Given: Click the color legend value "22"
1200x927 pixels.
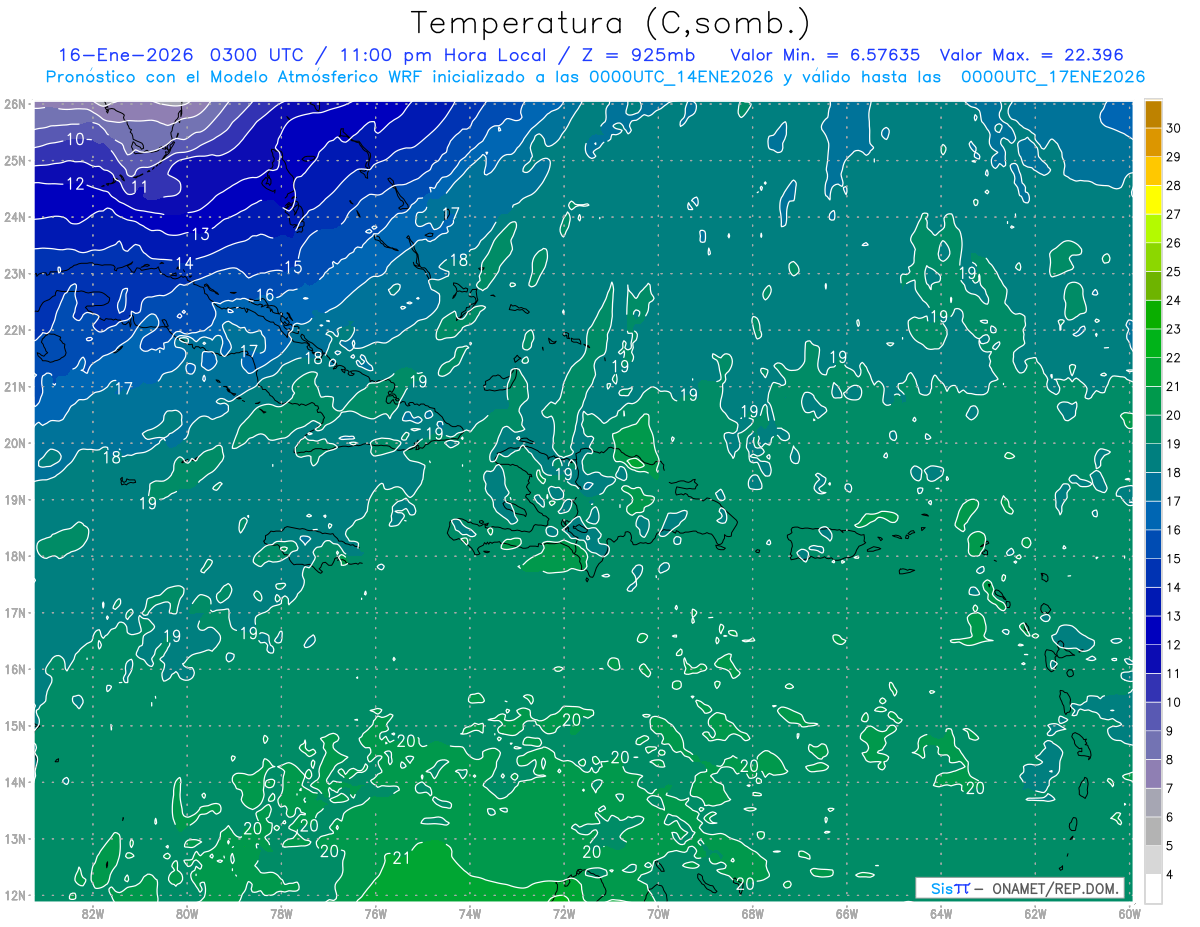Looking at the screenshot, I should tap(1173, 358).
